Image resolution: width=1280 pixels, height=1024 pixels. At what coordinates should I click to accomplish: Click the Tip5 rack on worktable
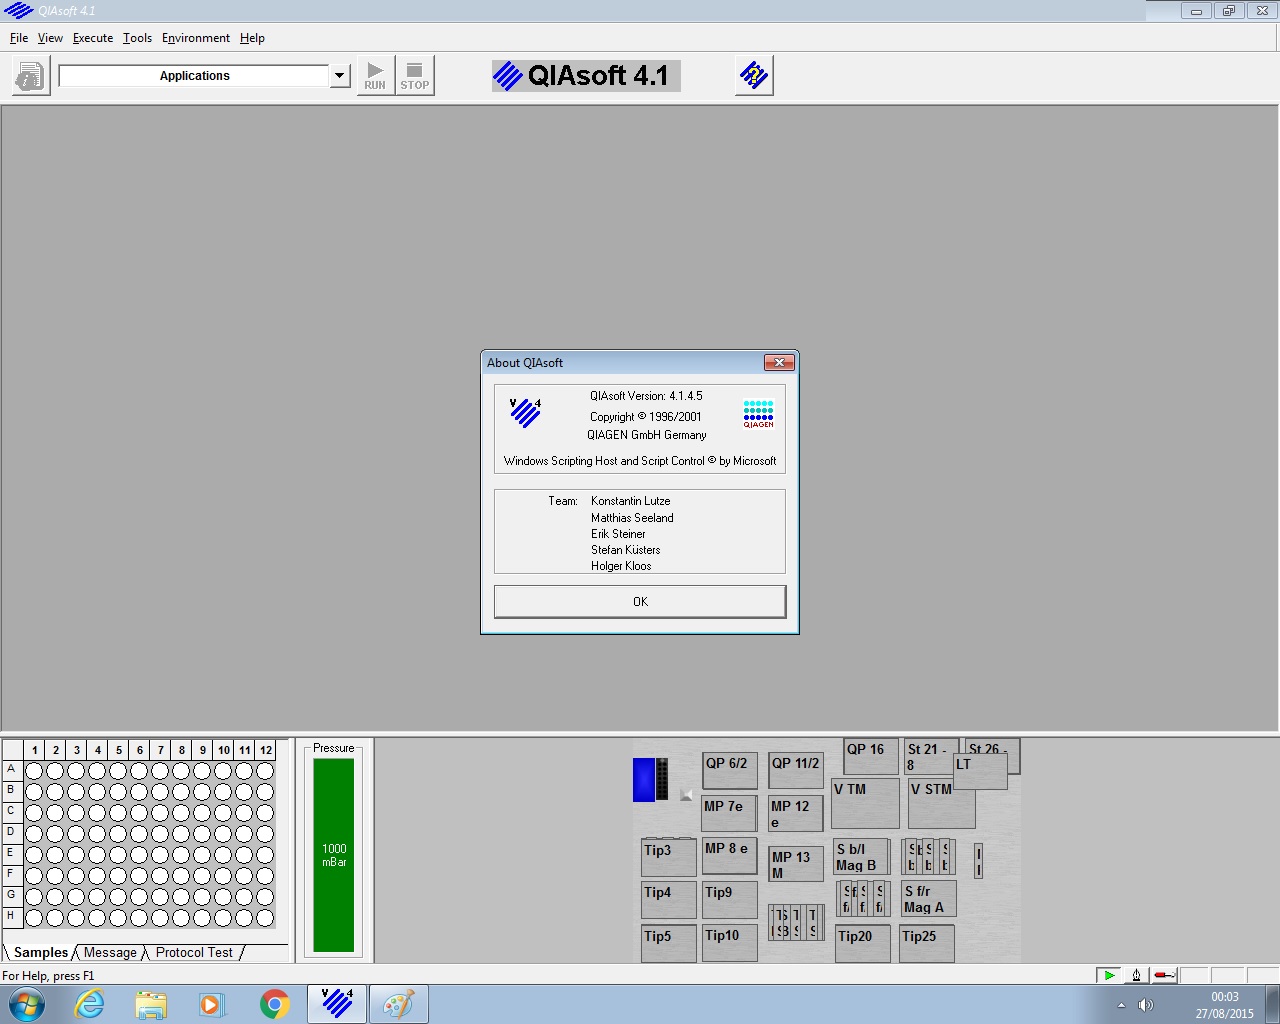[669, 944]
